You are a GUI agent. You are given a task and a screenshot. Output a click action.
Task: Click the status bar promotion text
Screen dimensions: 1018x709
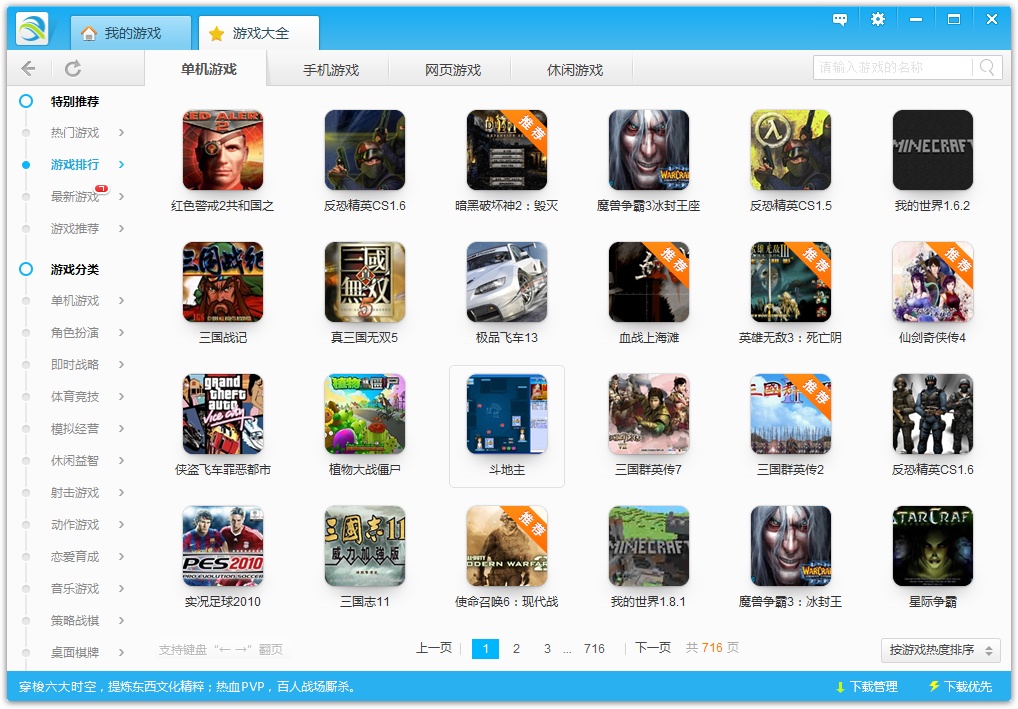(x=188, y=686)
